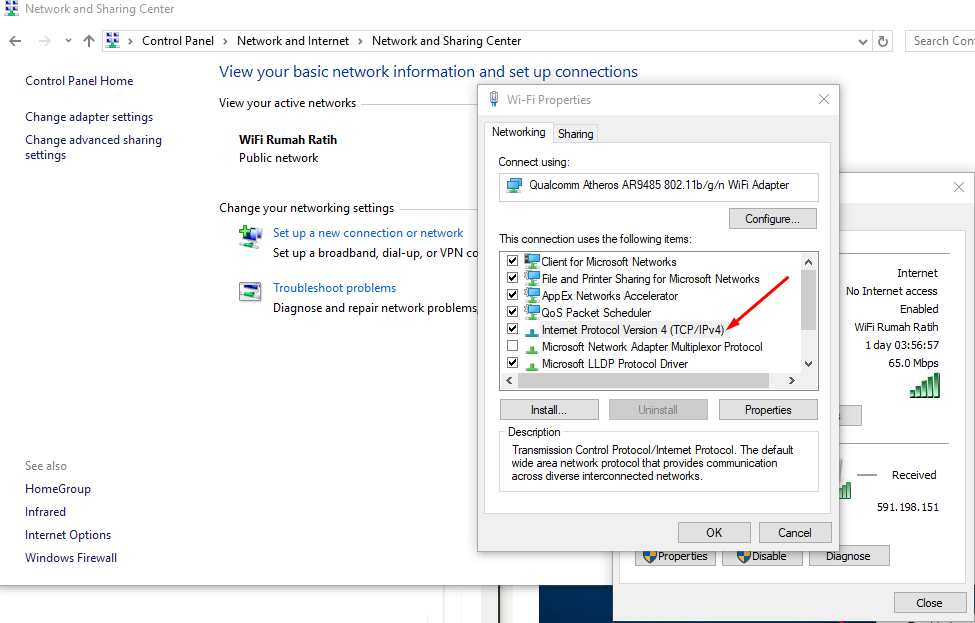Click Multiplexor Protocol item icon
Image resolution: width=975 pixels, height=623 pixels.
532,348
